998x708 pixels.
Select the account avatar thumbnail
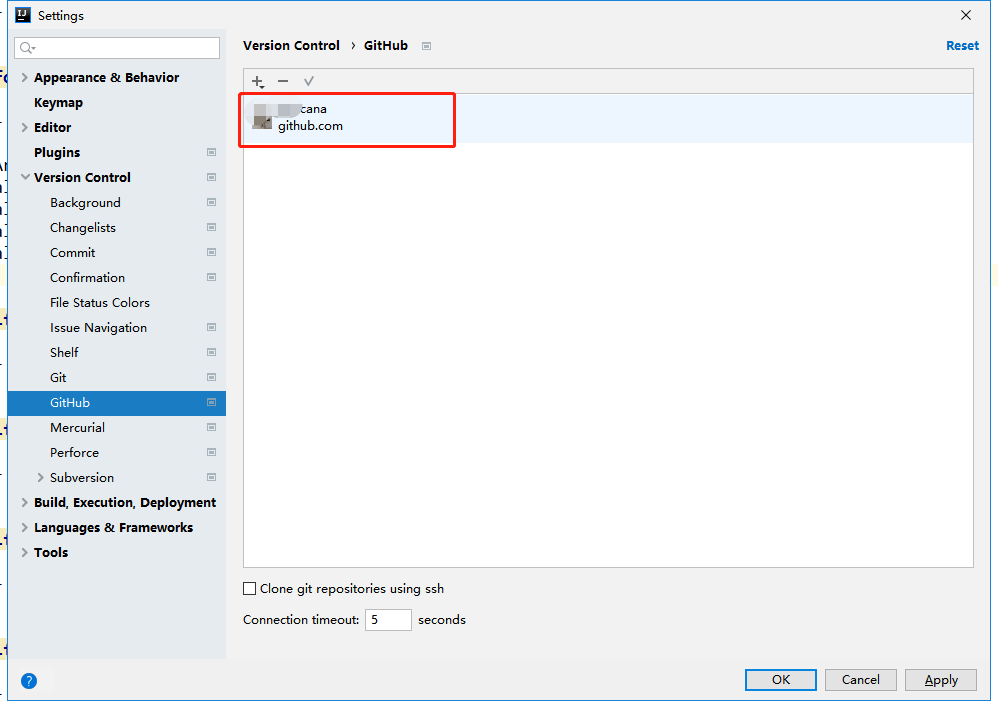[262, 117]
